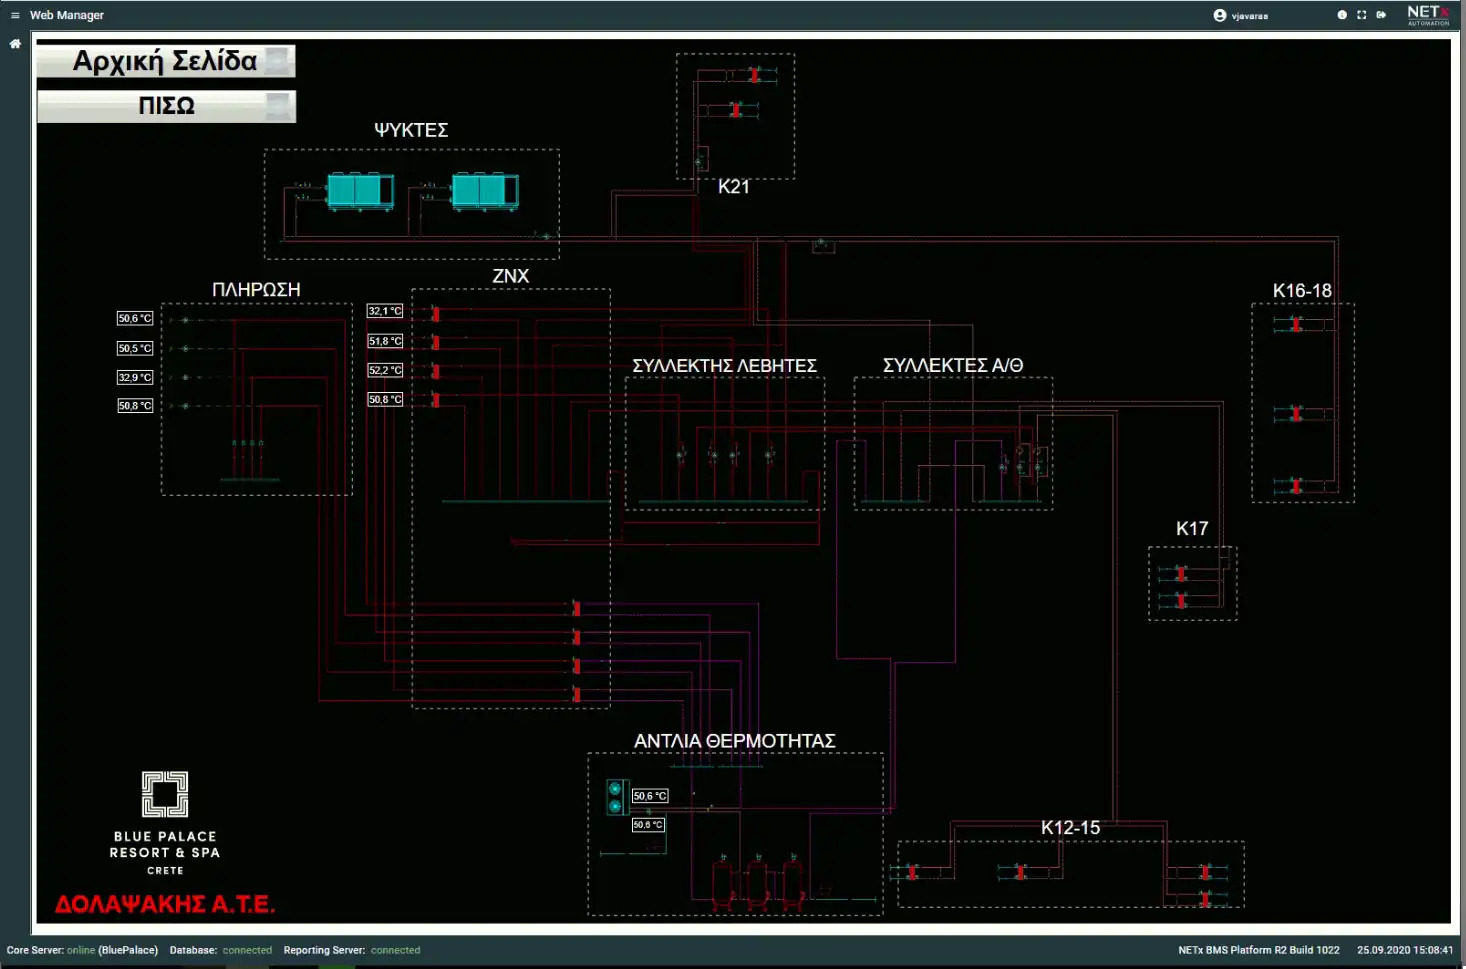Viewport: 1466px width, 969px height.
Task: Click the ΣΥΛΛΕΚΤΗΣ ΛΕΒΗΤΕΣ section title
Action: point(724,366)
